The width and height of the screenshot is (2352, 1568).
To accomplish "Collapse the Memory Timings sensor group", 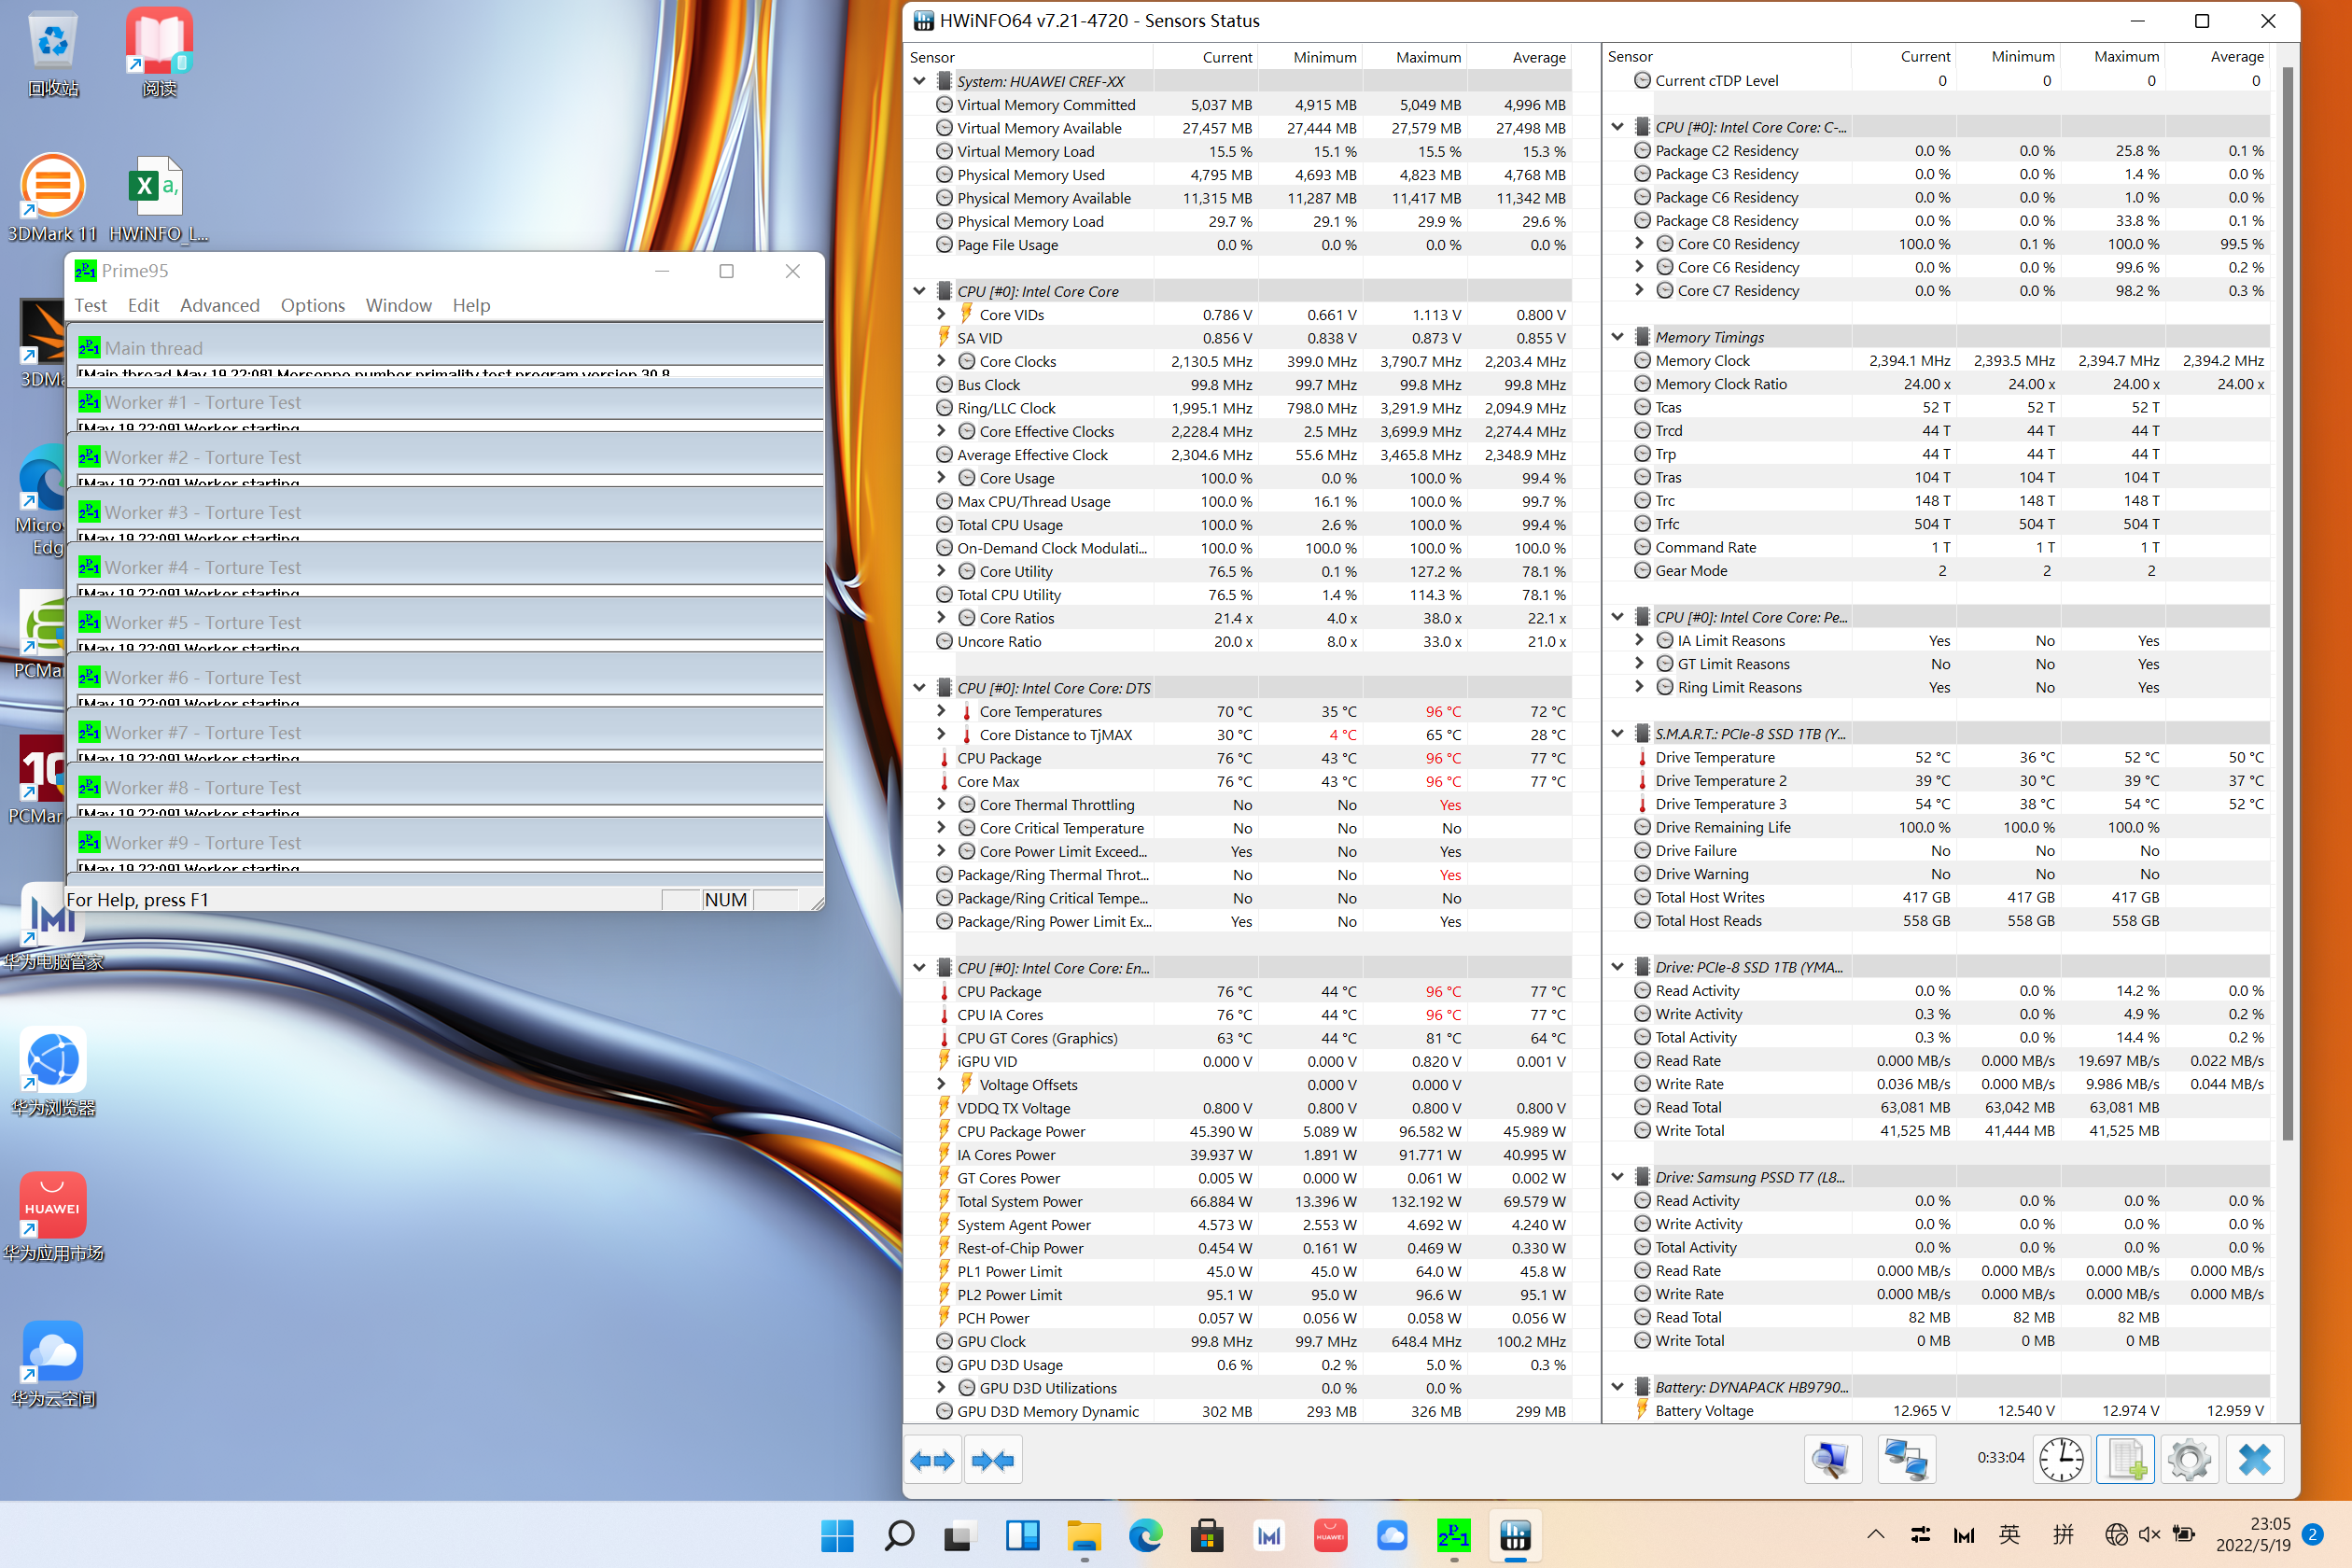I will (1617, 337).
